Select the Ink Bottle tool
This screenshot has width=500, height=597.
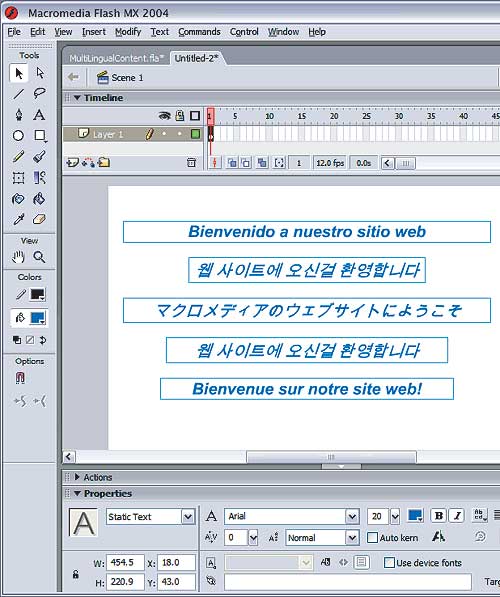(18, 198)
